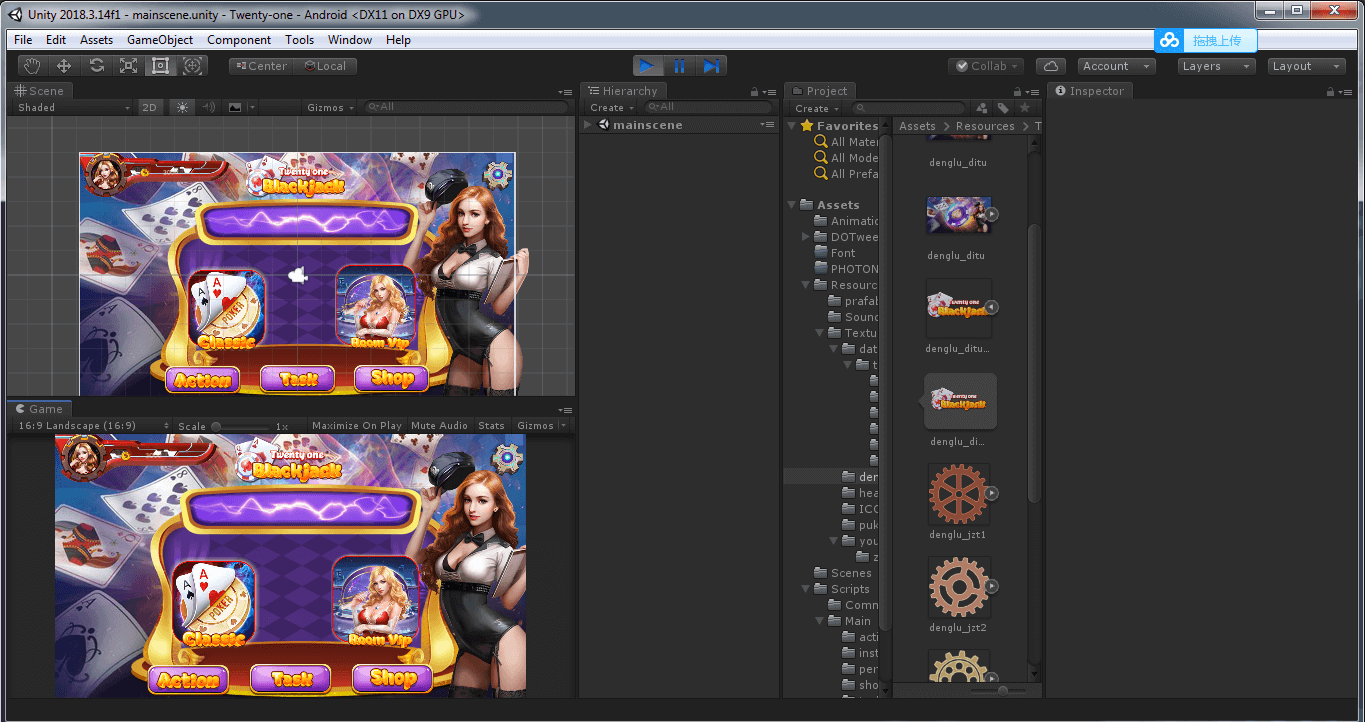Select the Scale tool

pyautogui.click(x=128, y=66)
